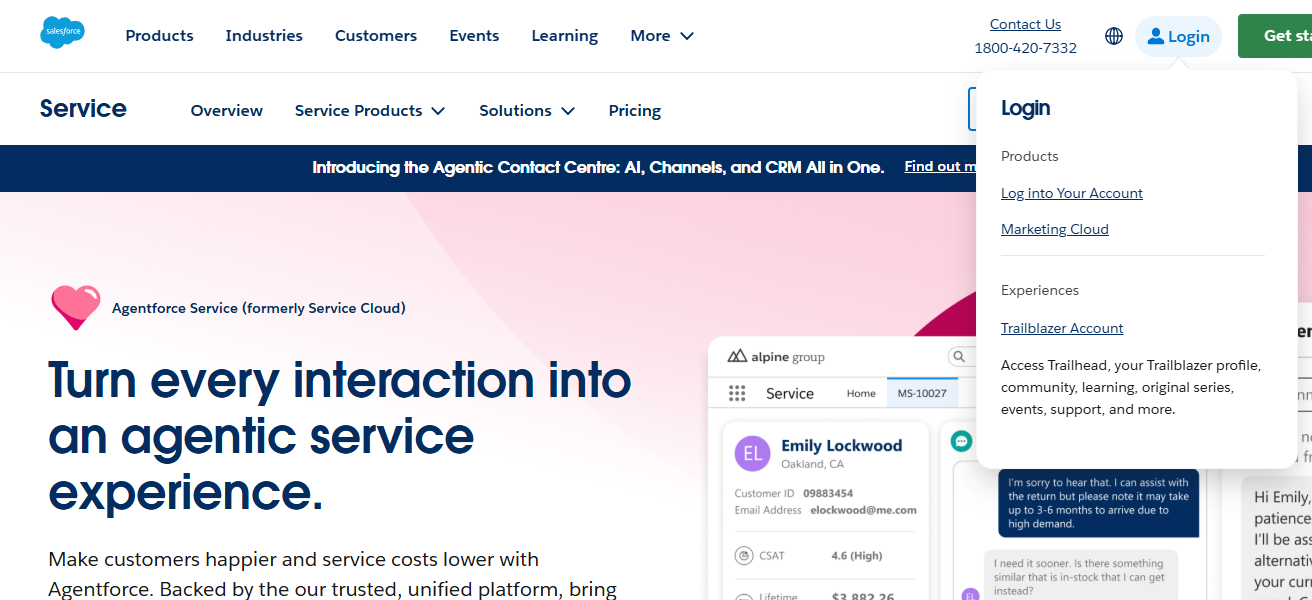Click the Login button

pyautogui.click(x=1178, y=36)
